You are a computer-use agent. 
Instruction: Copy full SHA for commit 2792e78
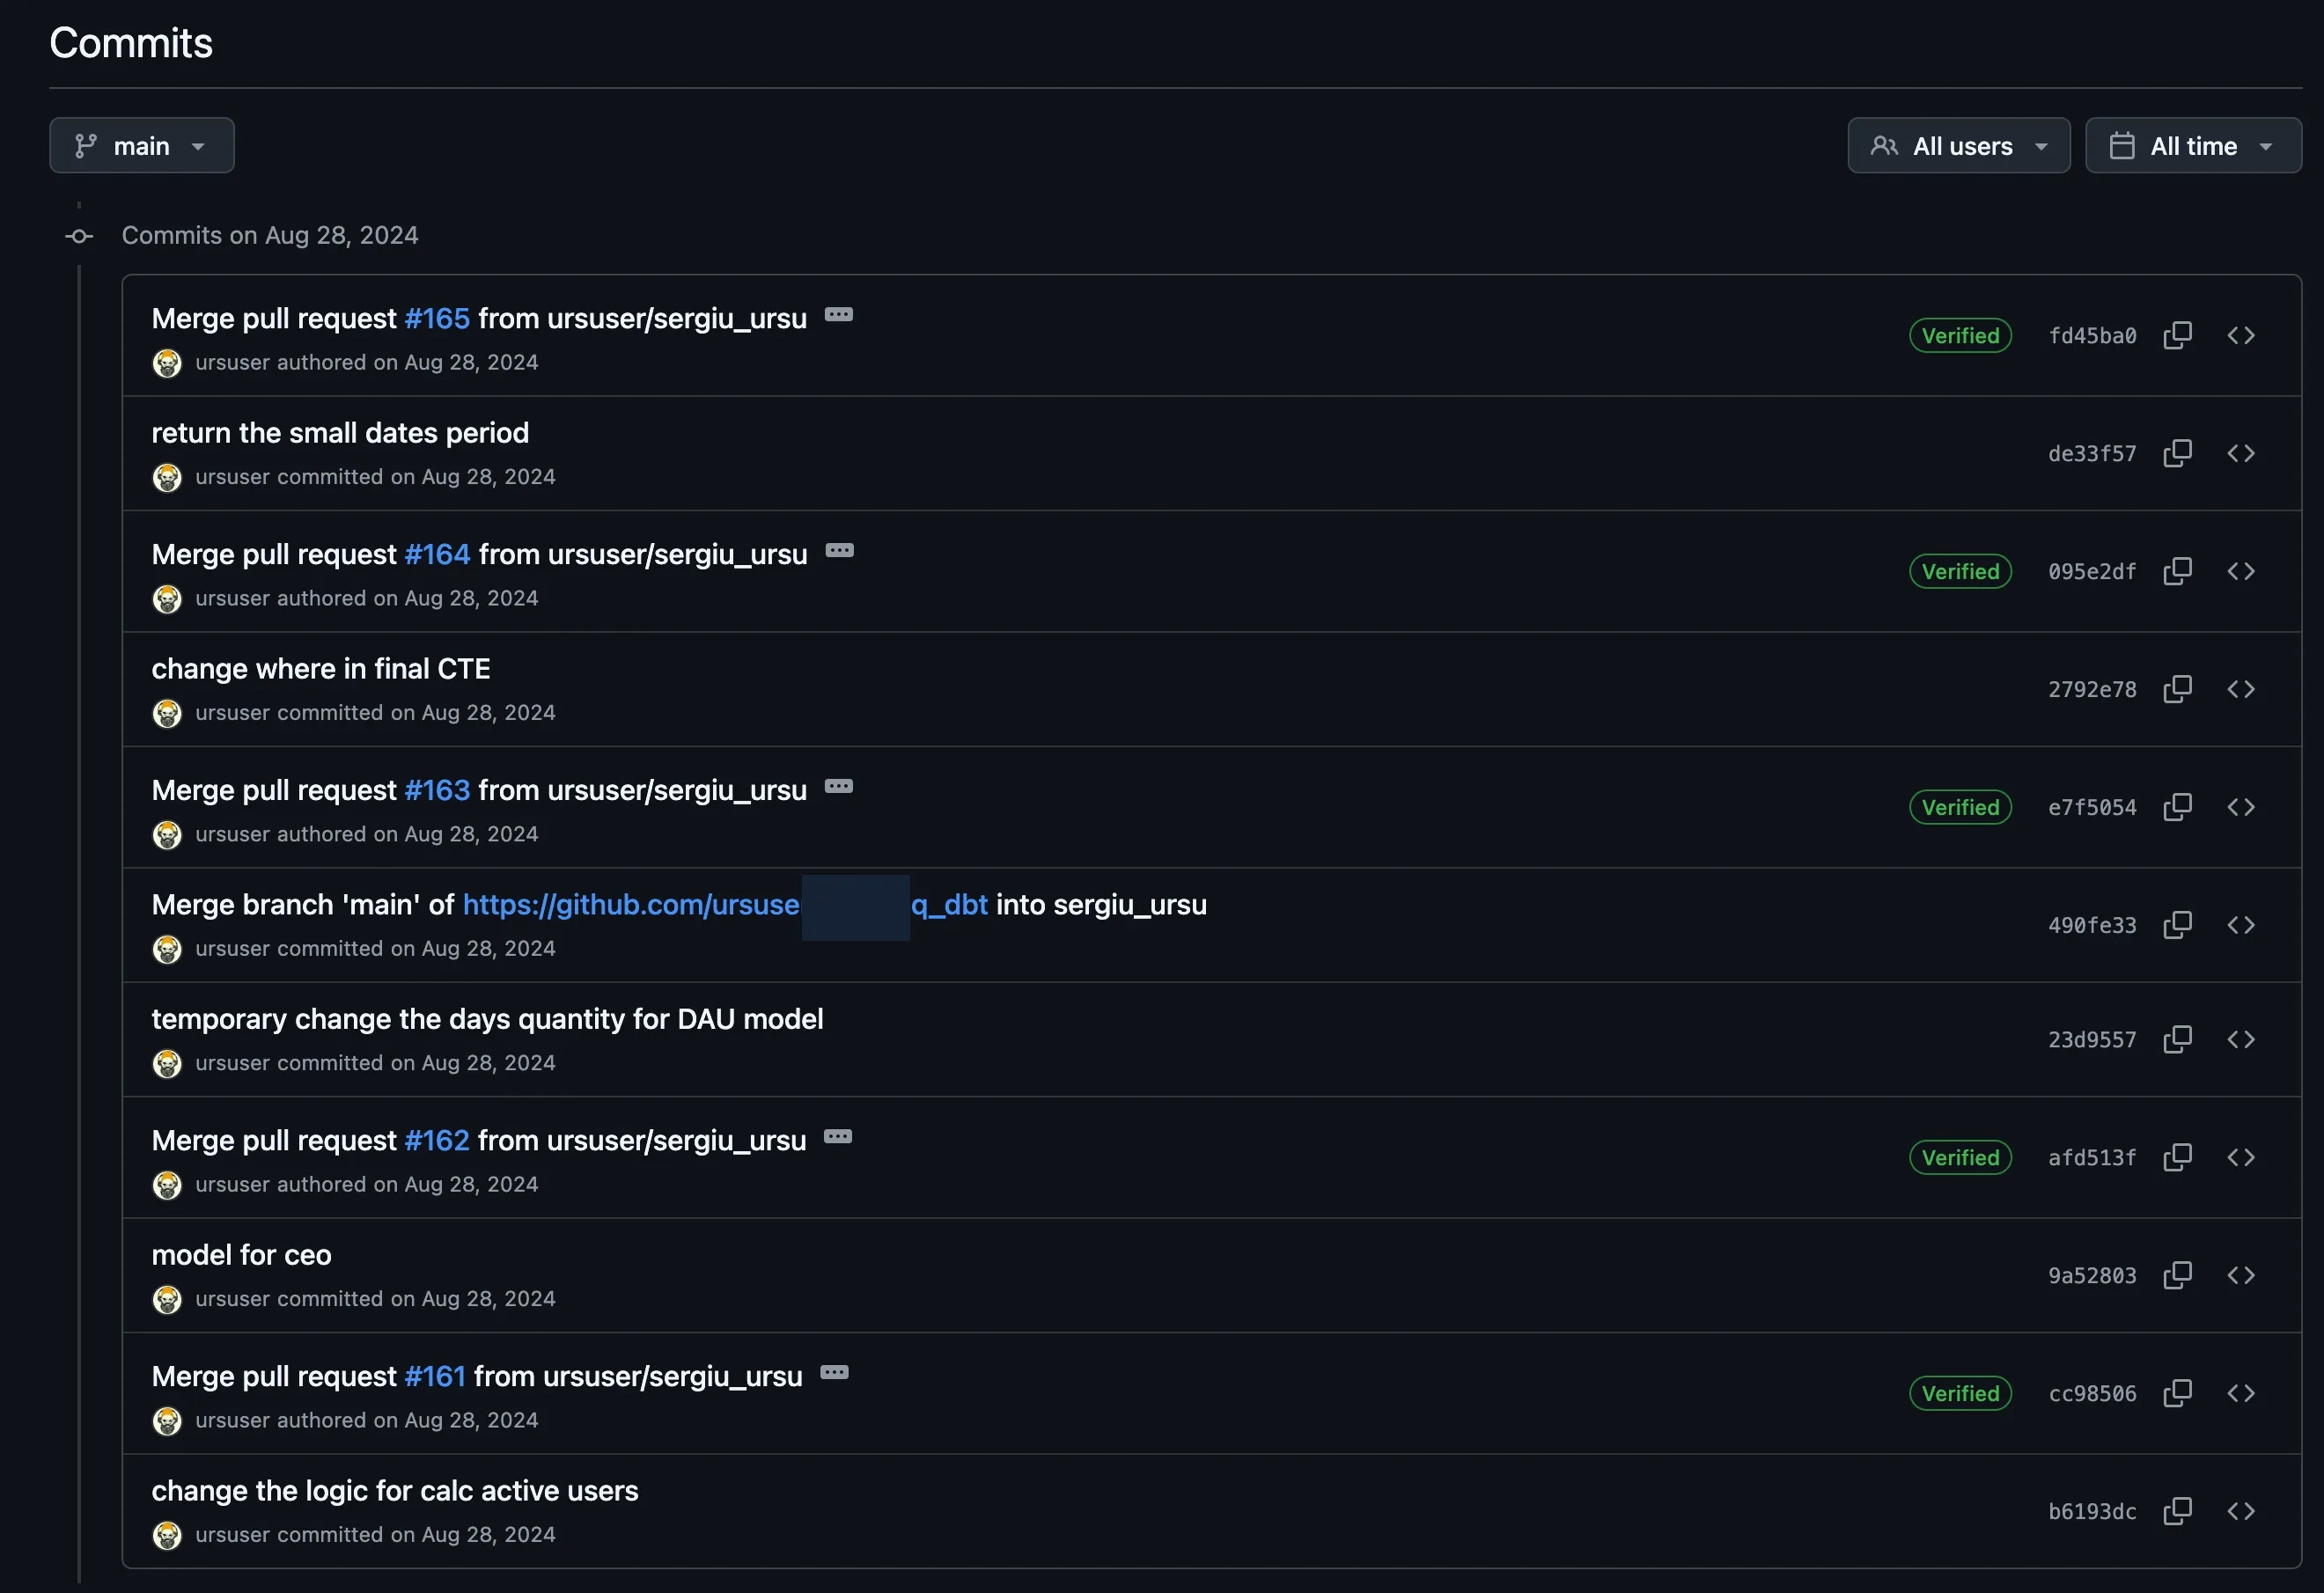coord(2177,689)
